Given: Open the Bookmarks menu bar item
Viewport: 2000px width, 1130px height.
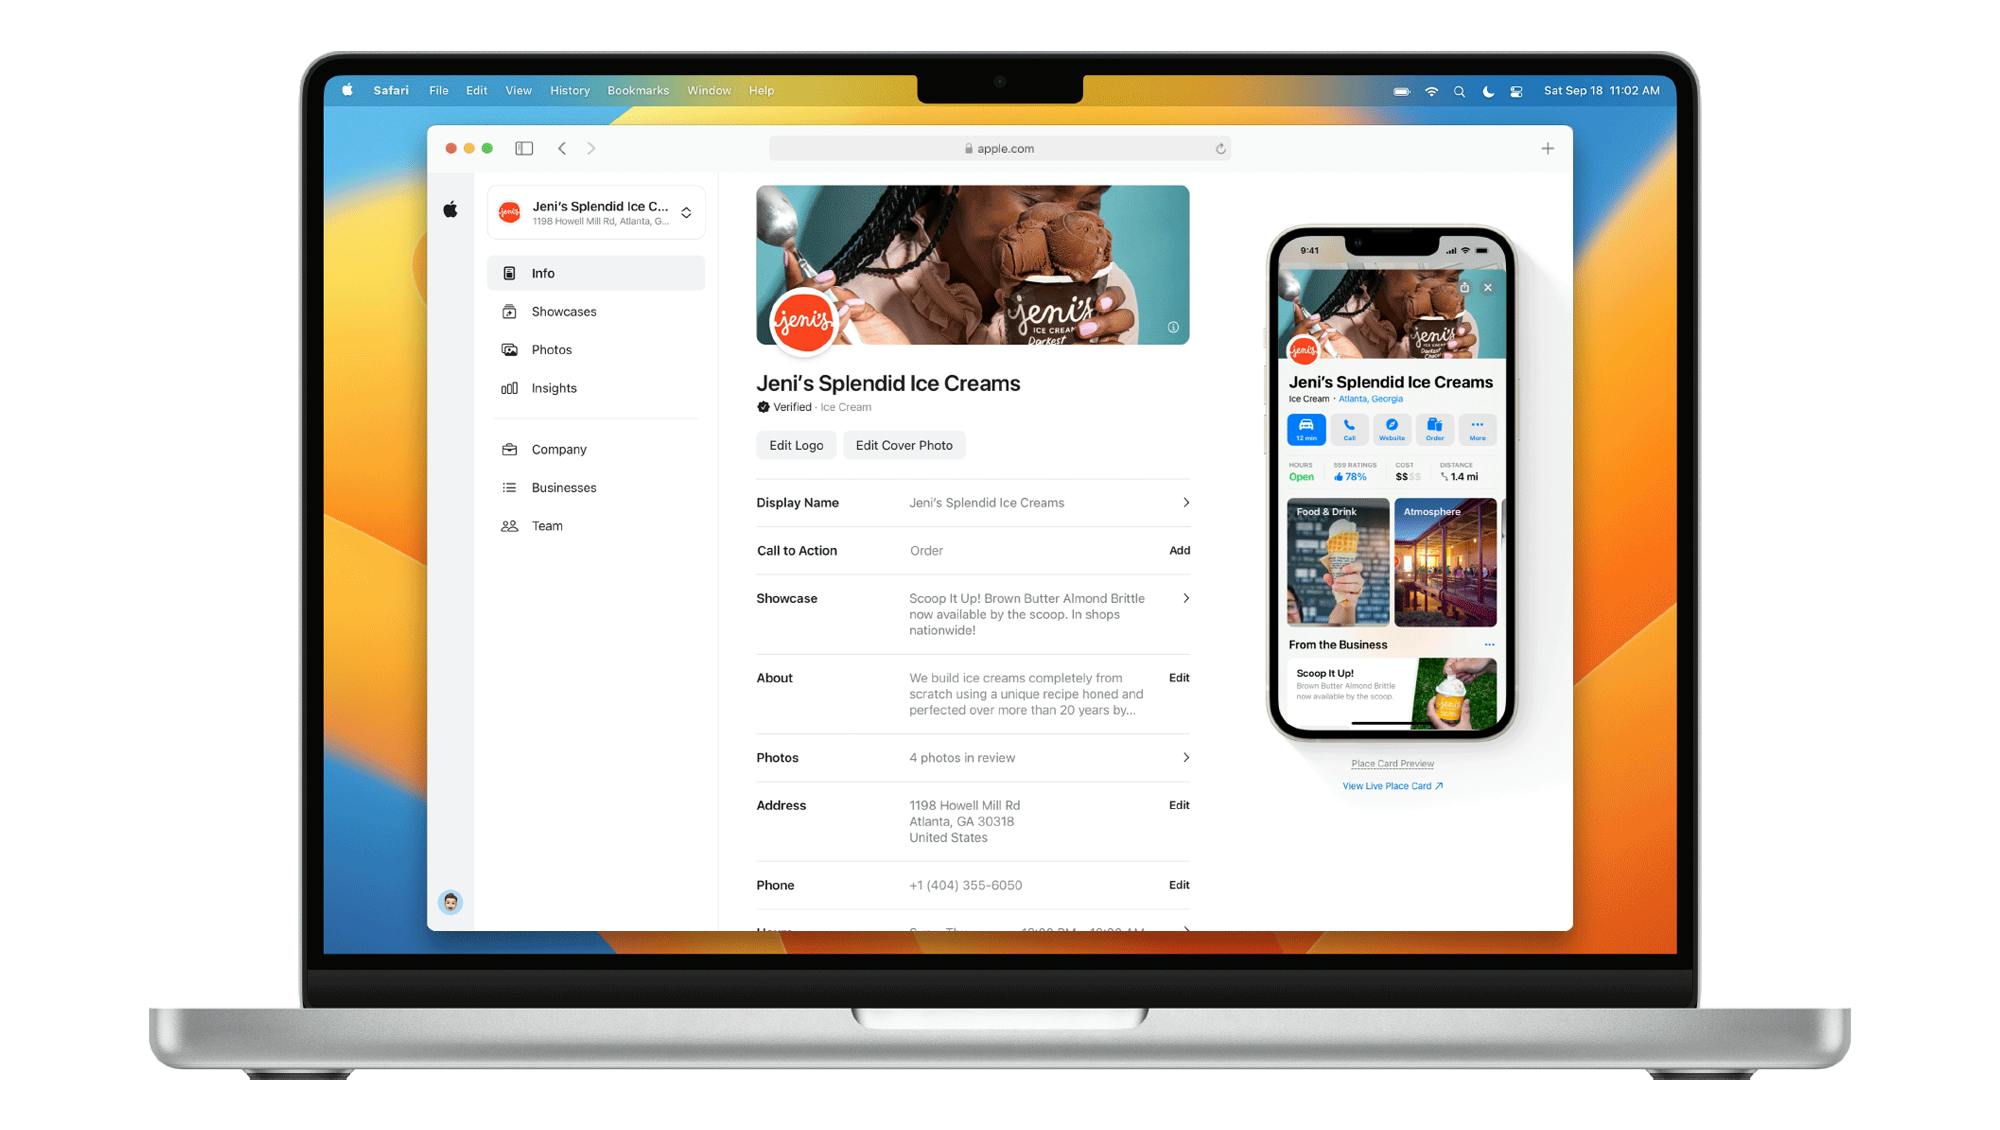Looking at the screenshot, I should click(637, 89).
